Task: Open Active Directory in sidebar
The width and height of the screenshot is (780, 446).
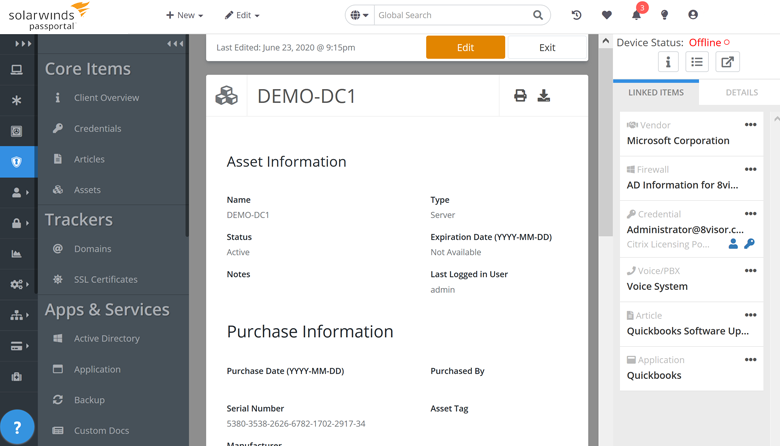Action: 106,339
